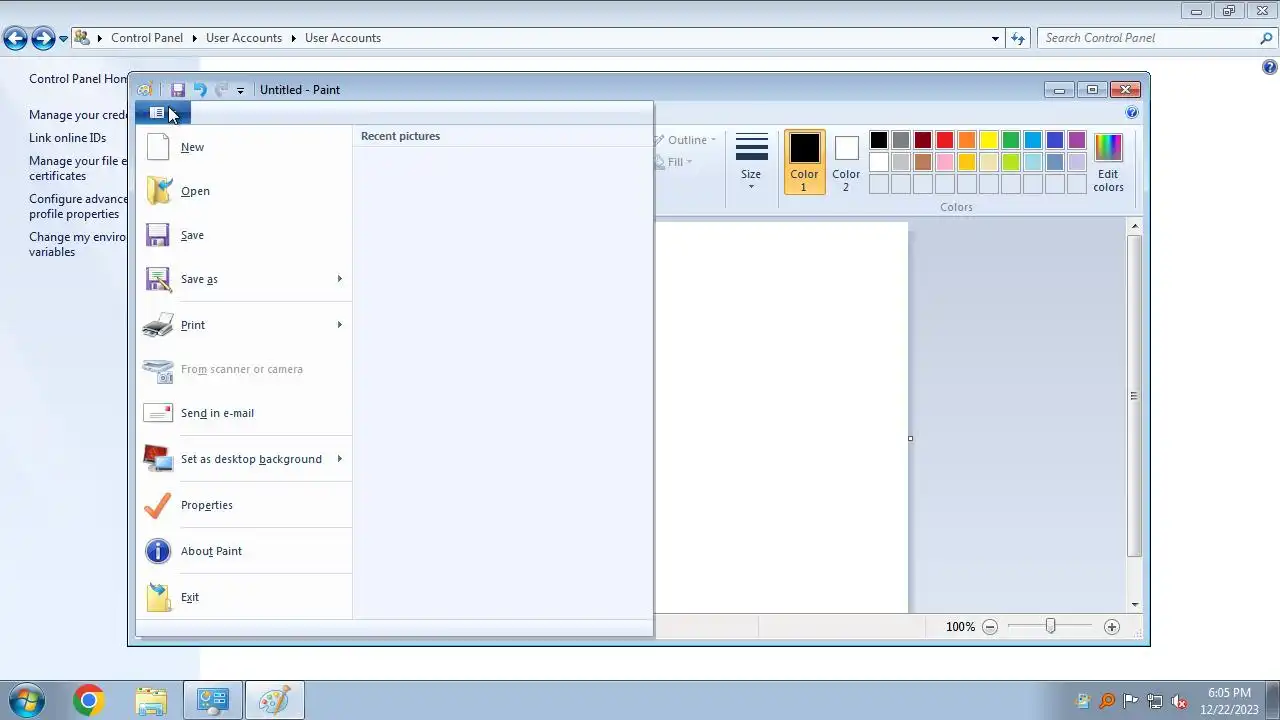
Task: Expand Set as desktop background submenu arrow
Action: pos(340,459)
